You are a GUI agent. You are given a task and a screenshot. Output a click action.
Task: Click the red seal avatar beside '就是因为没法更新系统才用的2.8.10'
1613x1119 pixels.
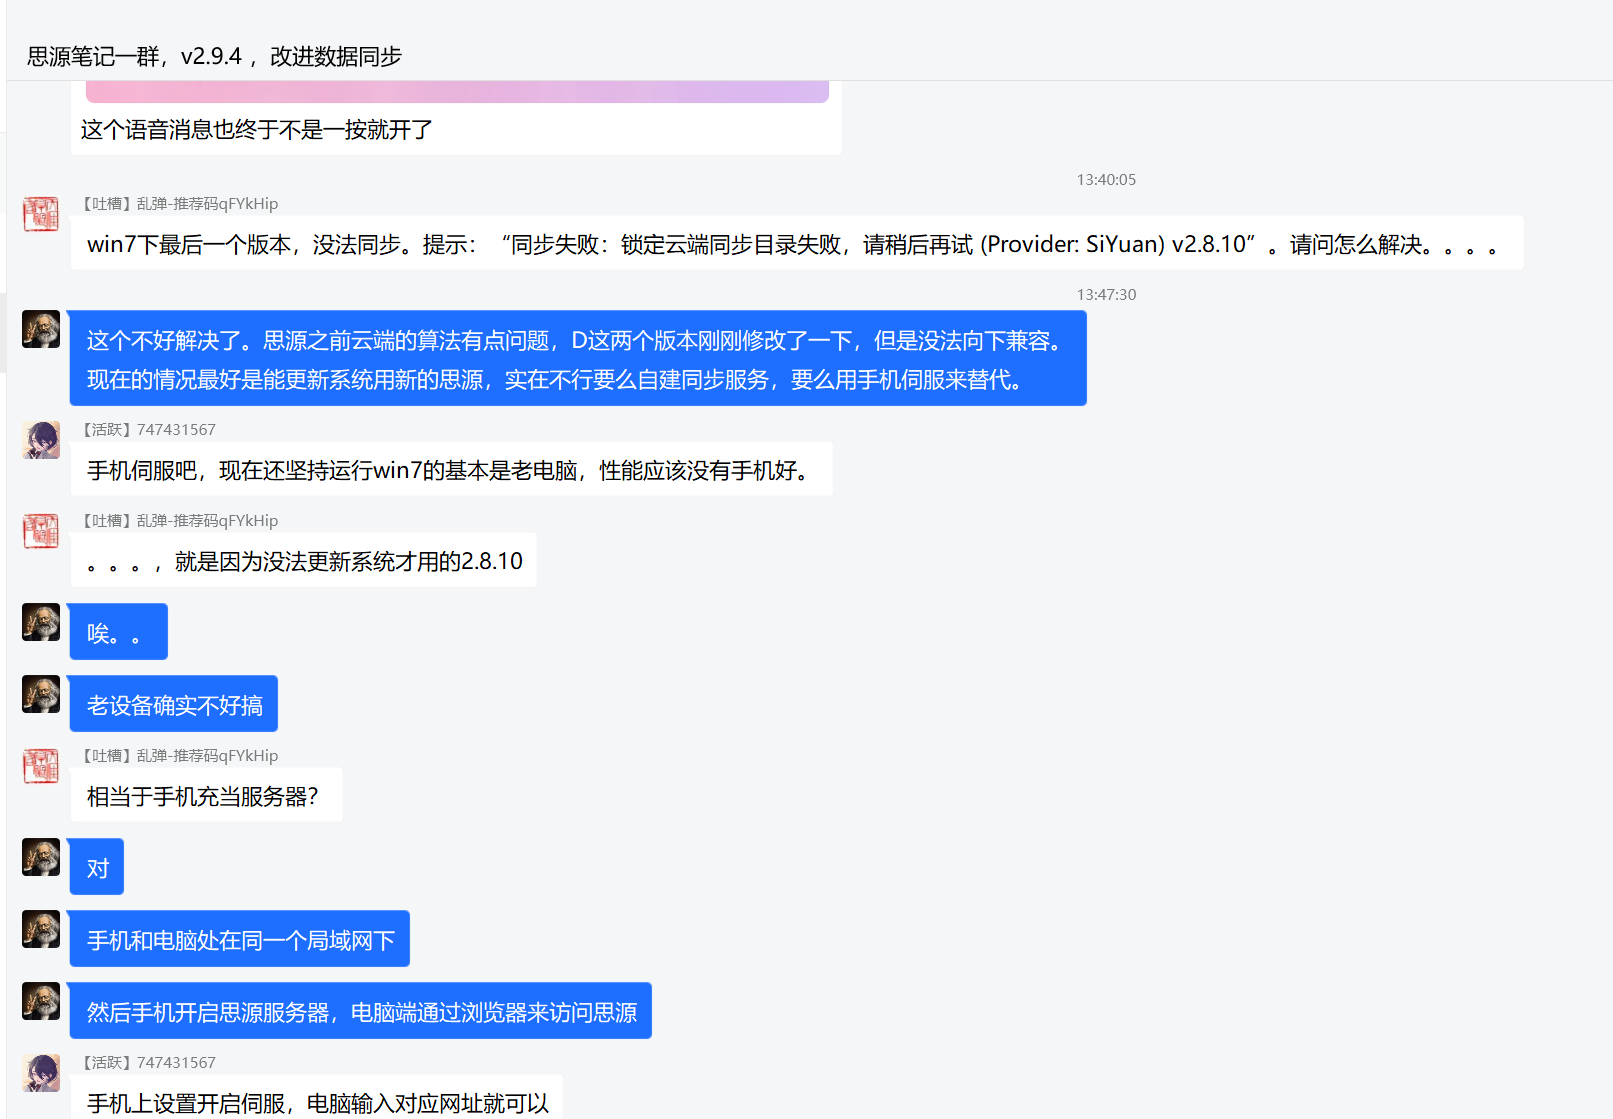[41, 531]
